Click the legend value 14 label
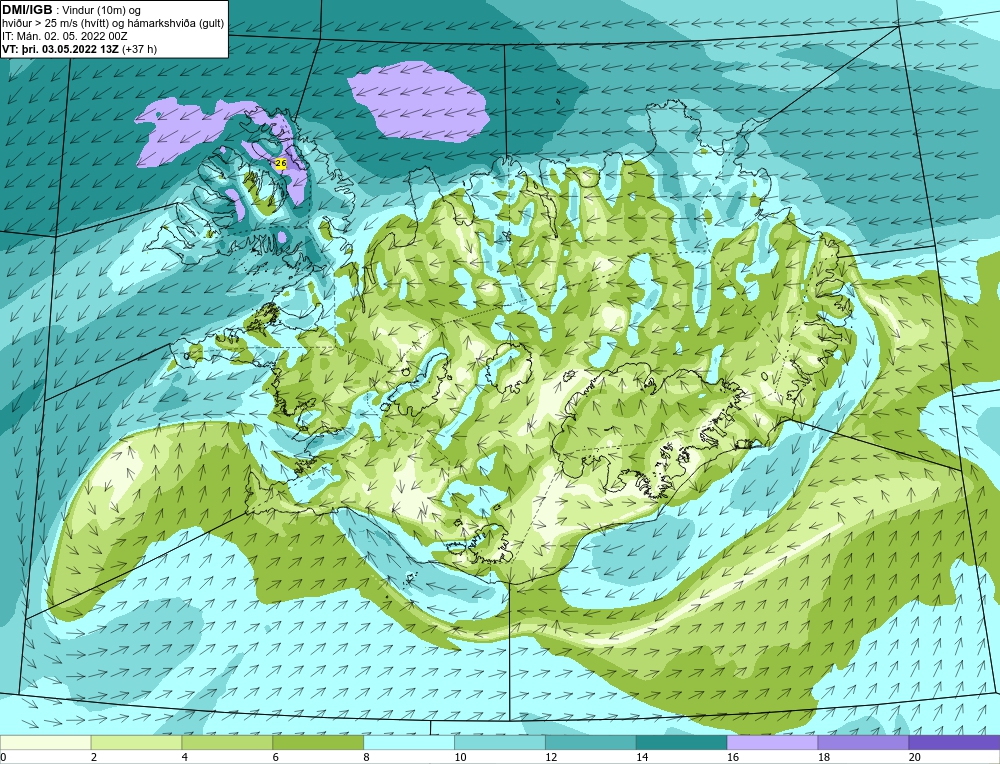1000x764 pixels. pos(642,757)
